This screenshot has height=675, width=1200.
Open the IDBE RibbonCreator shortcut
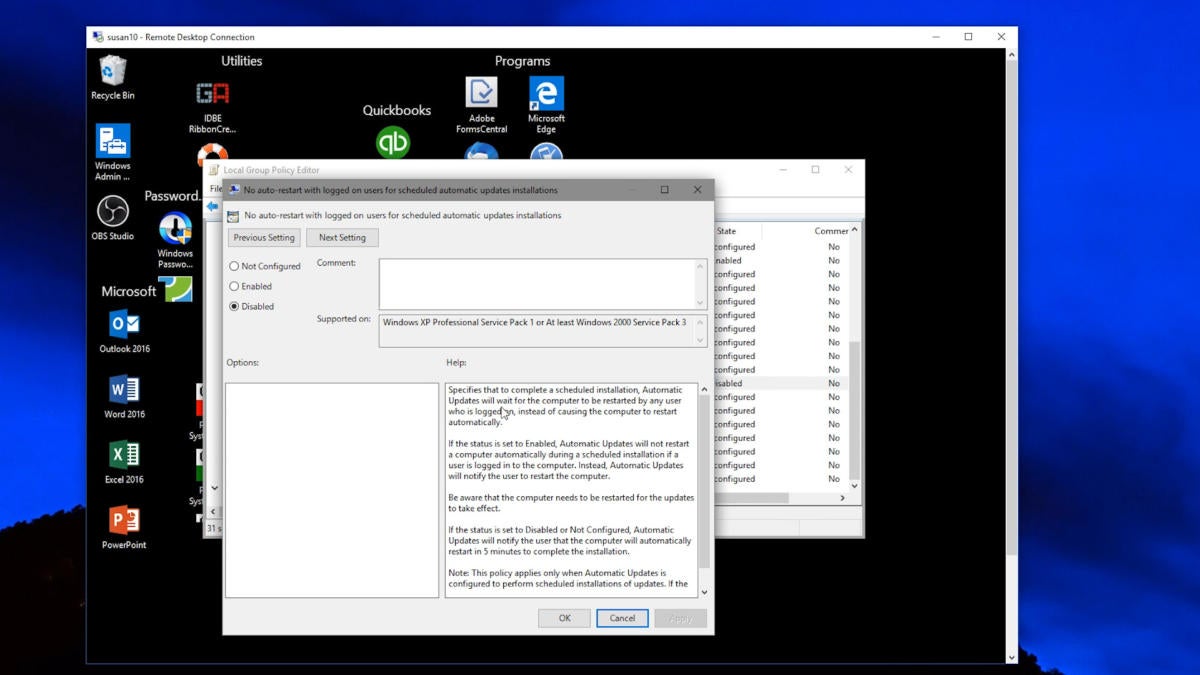[212, 108]
